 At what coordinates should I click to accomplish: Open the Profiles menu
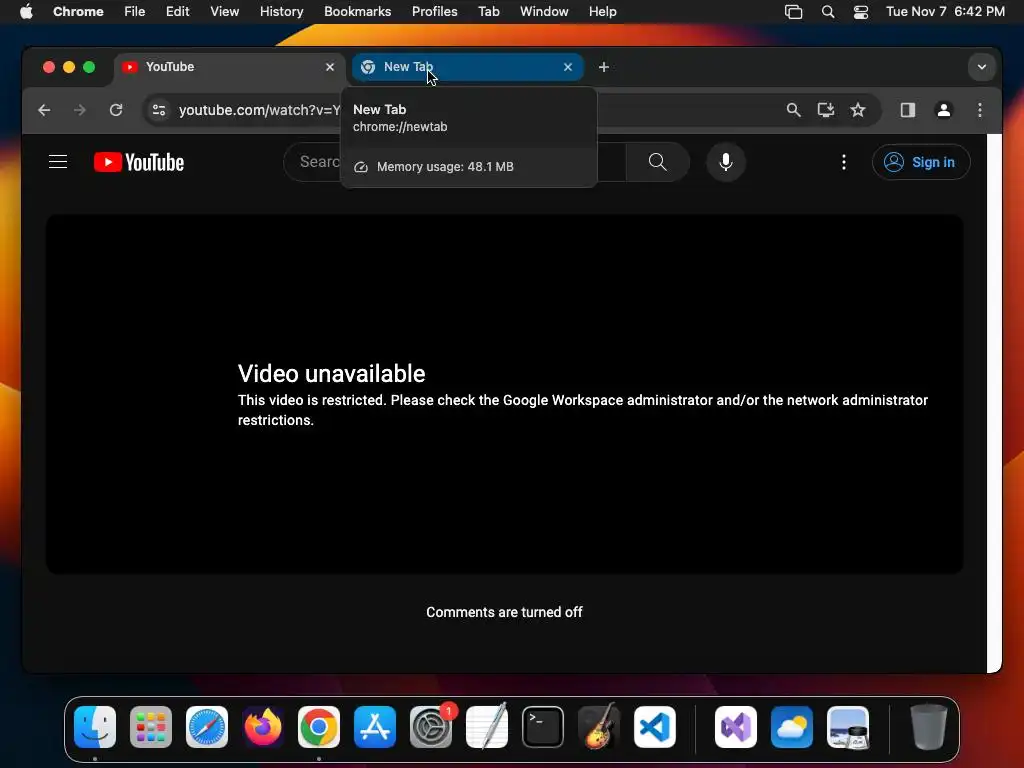point(434,12)
